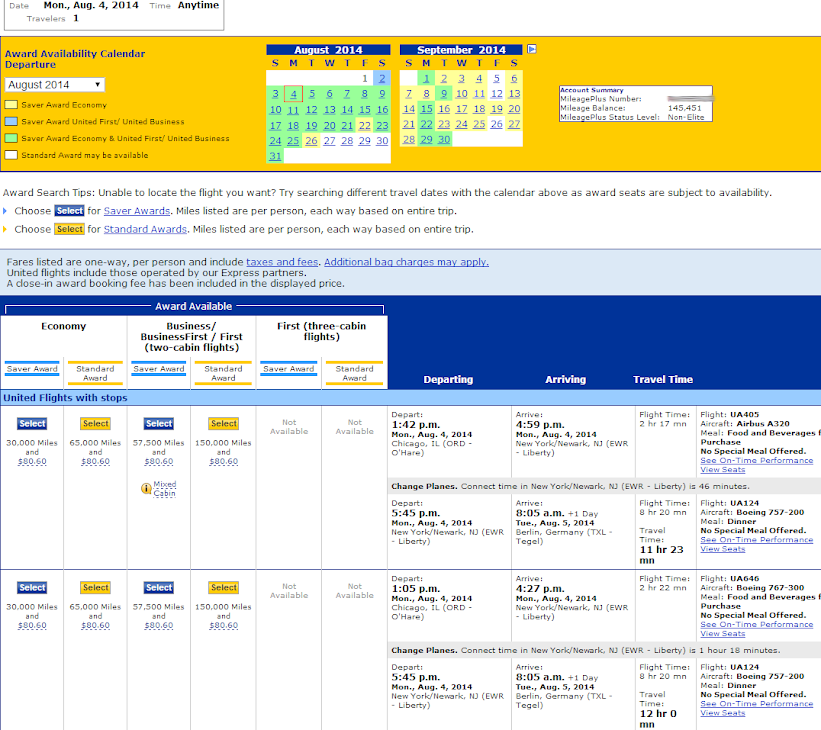Image resolution: width=821 pixels, height=730 pixels.
Task: Select Business Saver 57,500 miles for UA405
Action: click(159, 424)
